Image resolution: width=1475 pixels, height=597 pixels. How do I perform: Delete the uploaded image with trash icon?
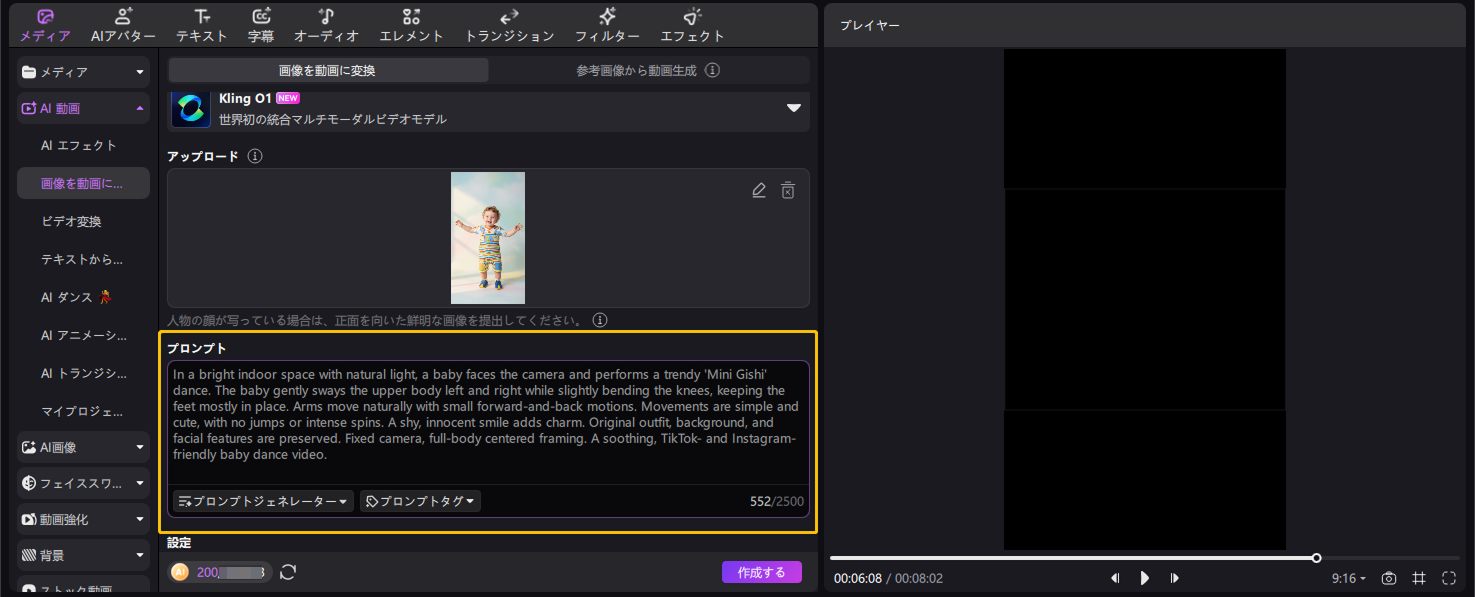point(788,190)
